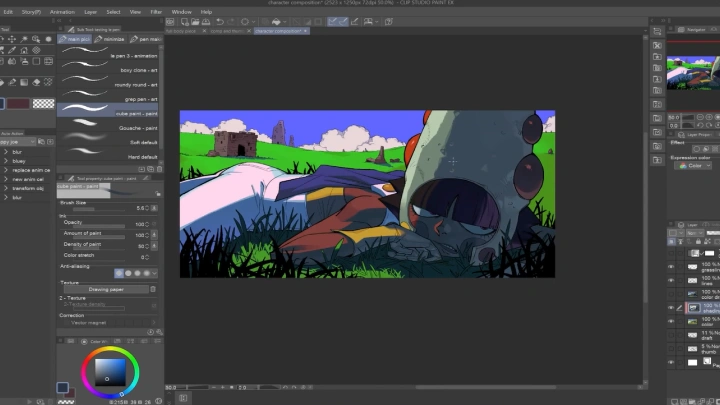Redo the undone action
The image size is (720, 405).
(231, 22)
